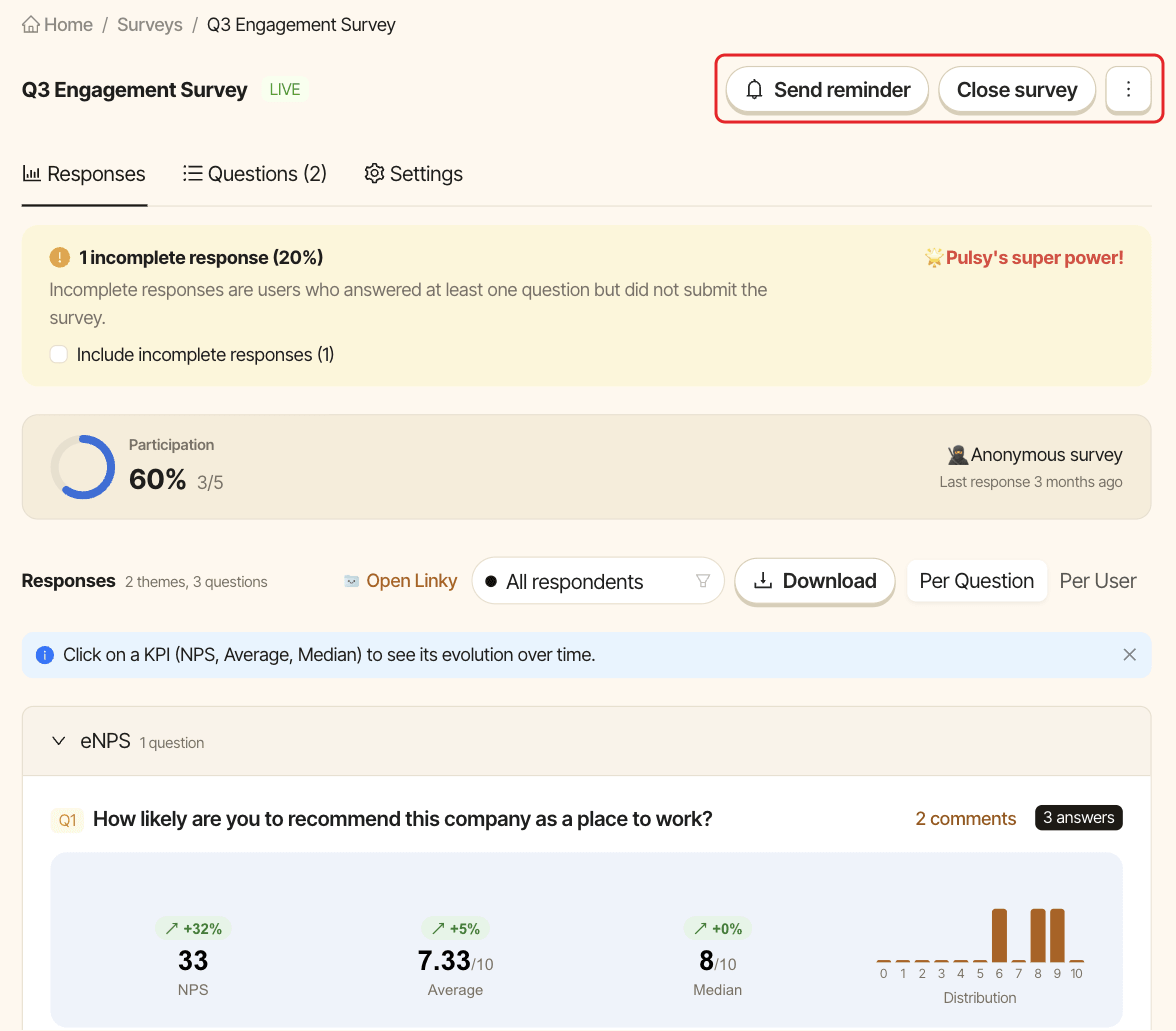
Task: Click the 'Last response 3 months ago' text
Action: click(x=1030, y=482)
